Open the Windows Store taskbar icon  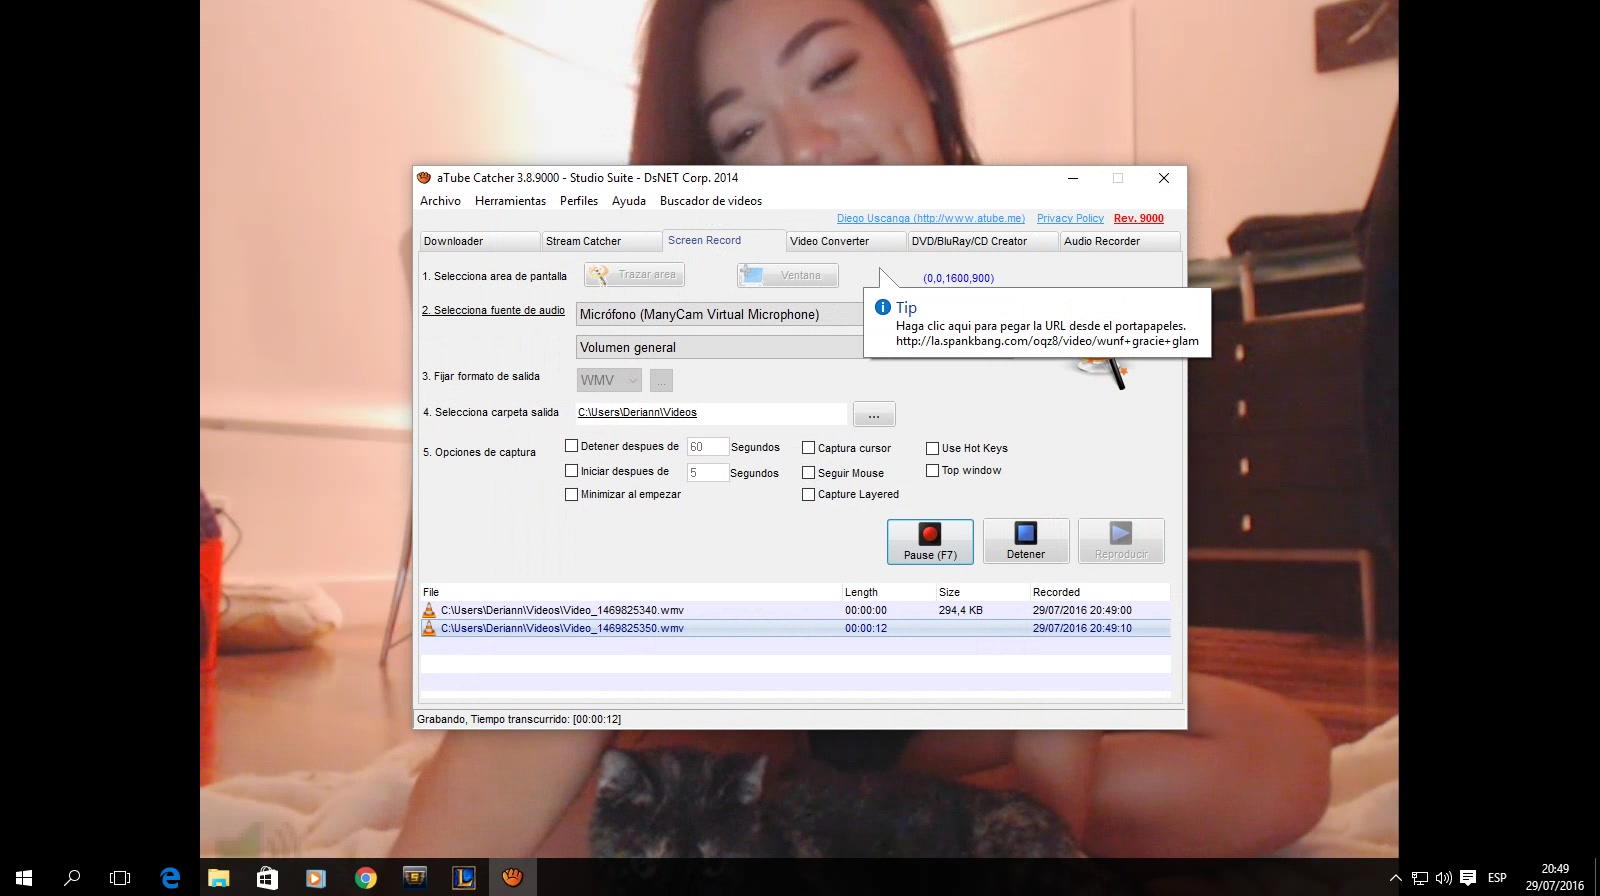click(267, 878)
